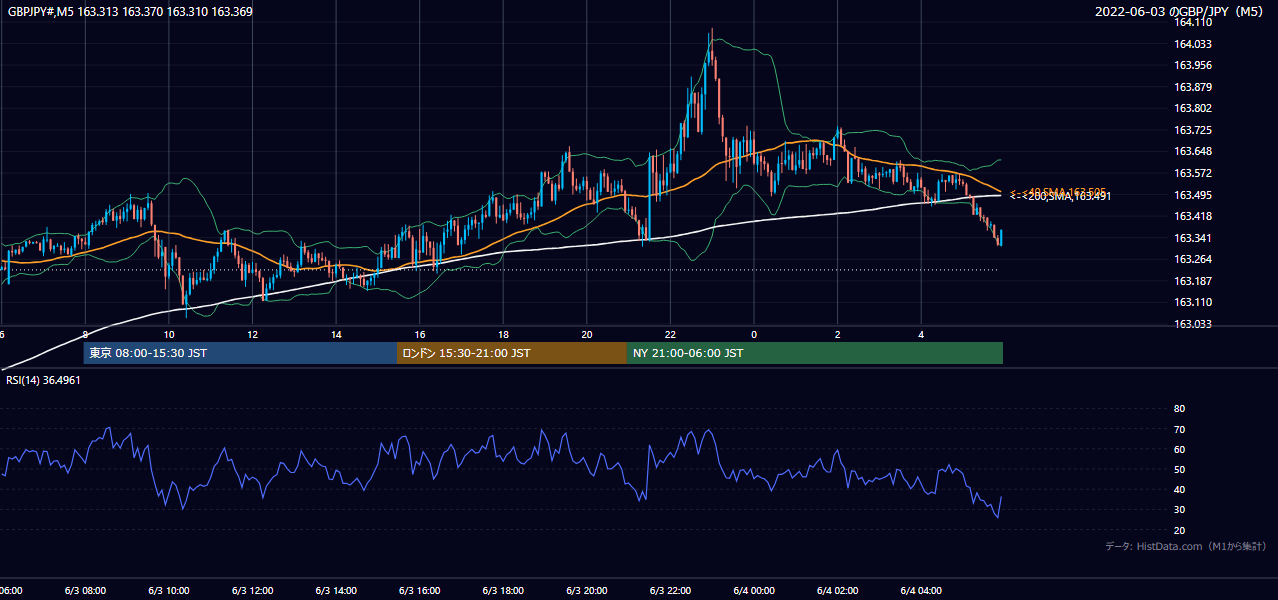Viewport: 1278px width, 600px height.
Task: Click the 163.264 price axis label
Action: (1192, 259)
